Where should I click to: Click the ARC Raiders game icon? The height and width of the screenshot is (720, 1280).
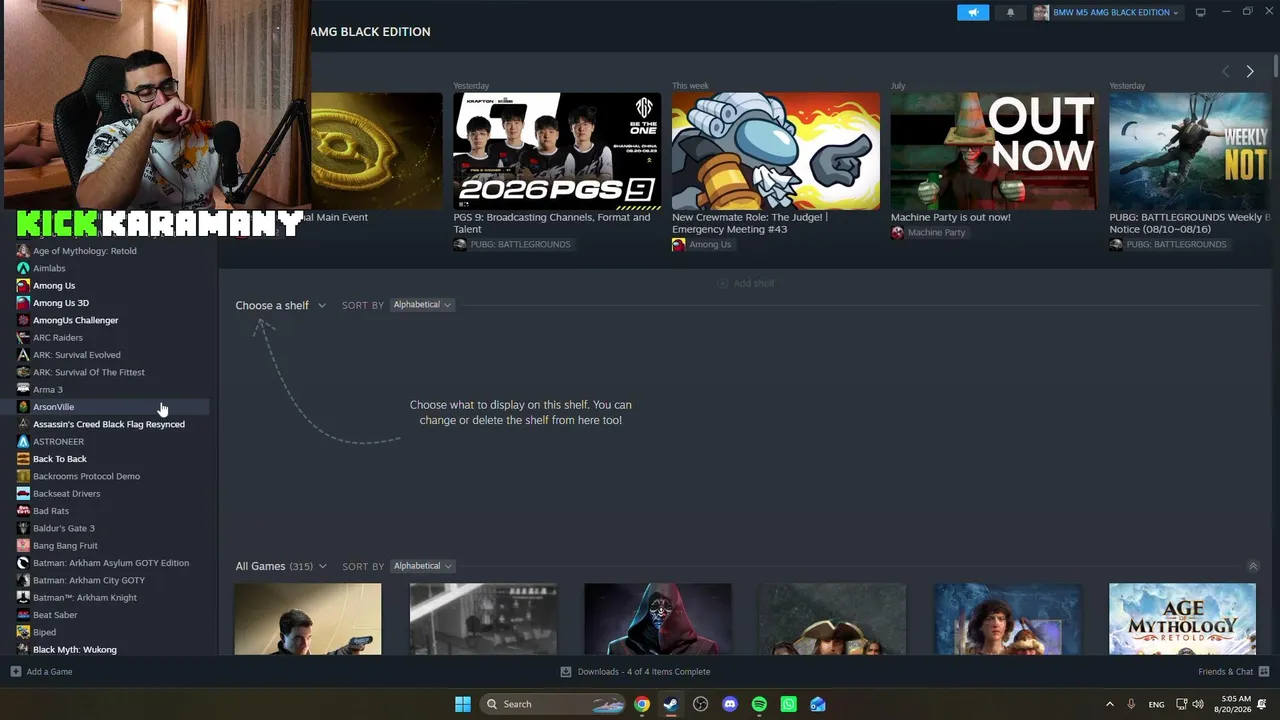pos(23,338)
